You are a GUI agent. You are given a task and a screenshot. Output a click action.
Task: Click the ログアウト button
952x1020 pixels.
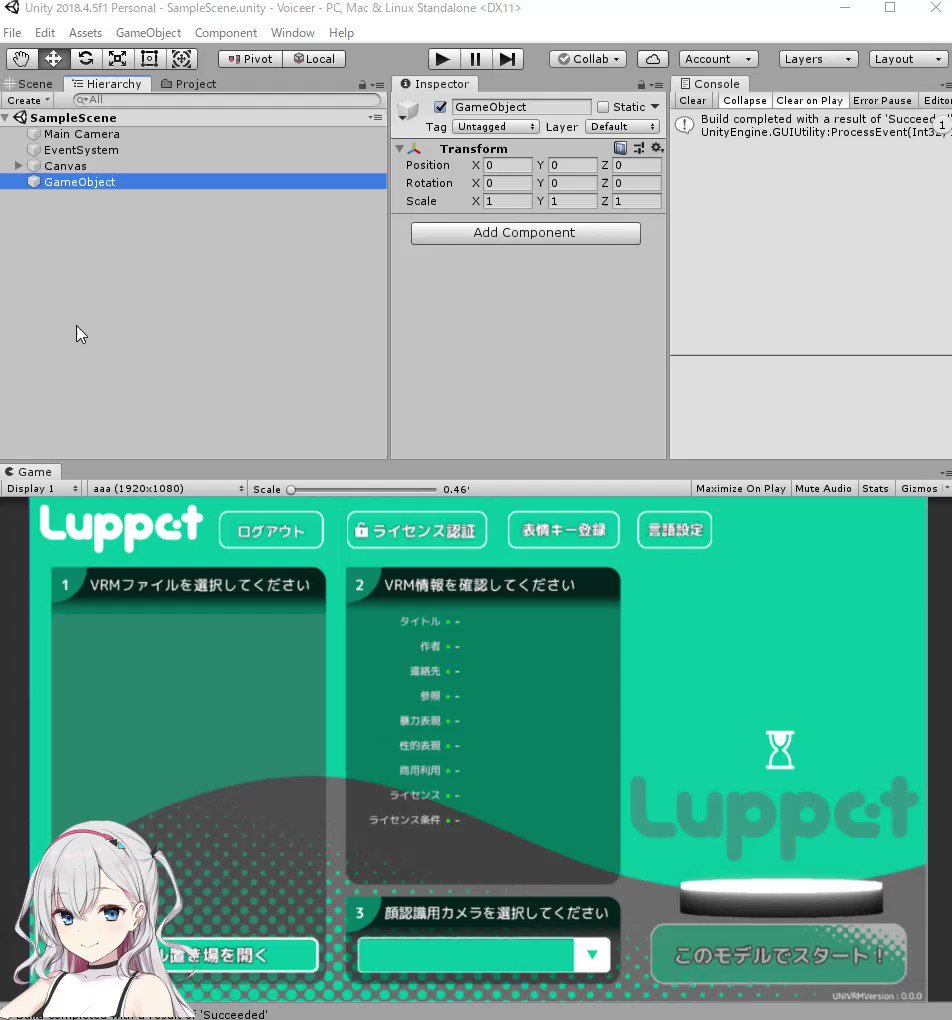tap(271, 531)
